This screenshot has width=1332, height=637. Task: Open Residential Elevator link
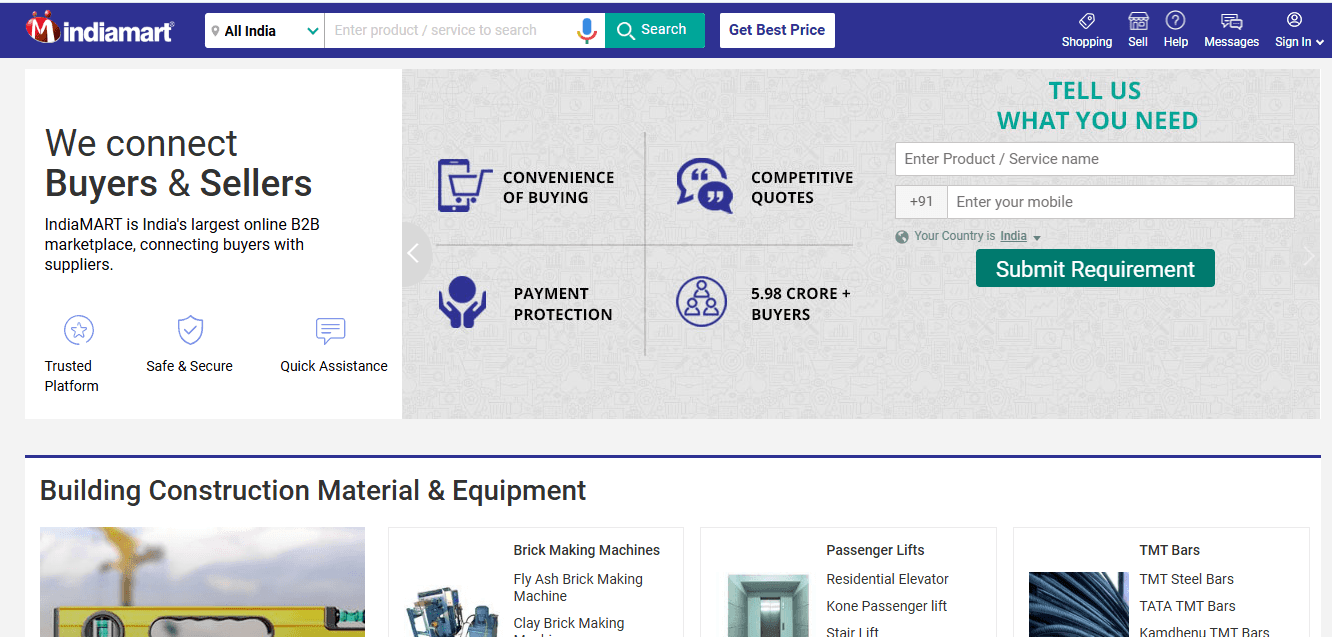(887, 579)
